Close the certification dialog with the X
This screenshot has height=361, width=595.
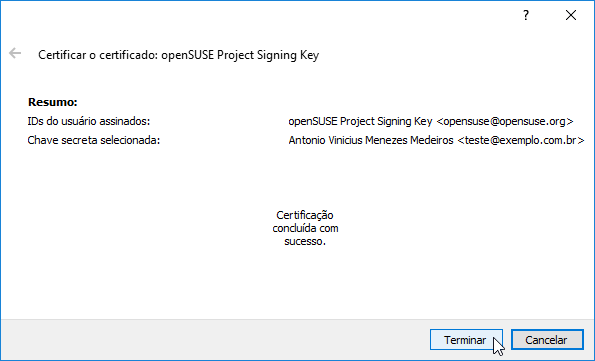coord(571,15)
